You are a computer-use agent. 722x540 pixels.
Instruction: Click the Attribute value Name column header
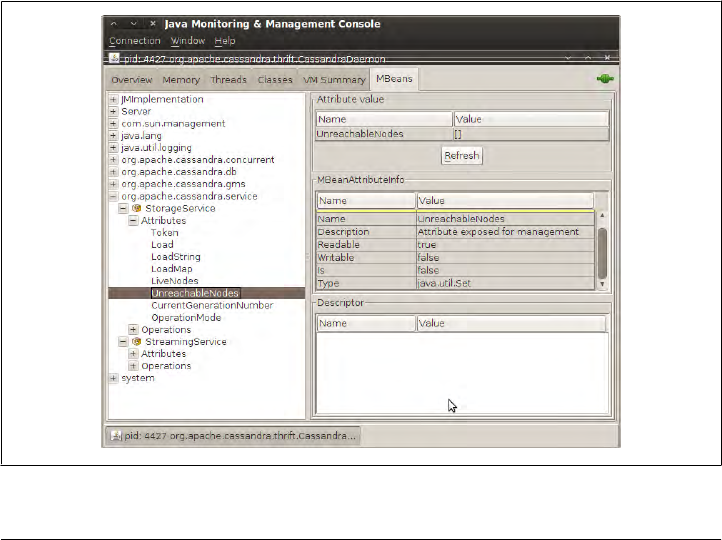click(384, 119)
